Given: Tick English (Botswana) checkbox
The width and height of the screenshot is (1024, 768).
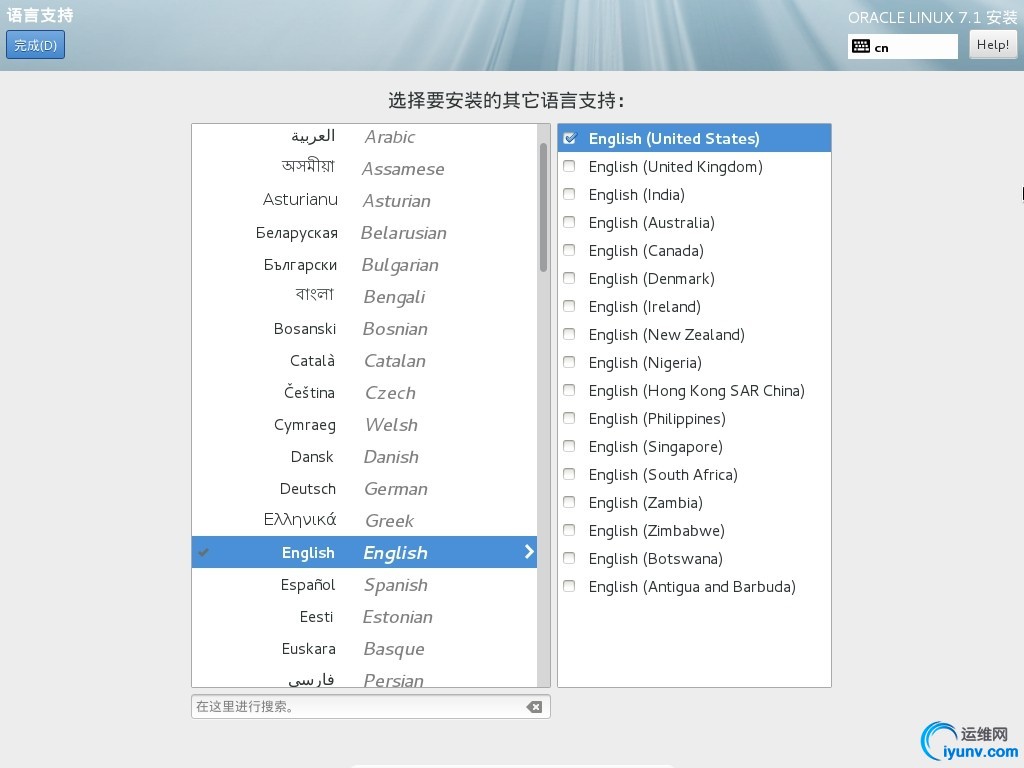Looking at the screenshot, I should pos(569,559).
